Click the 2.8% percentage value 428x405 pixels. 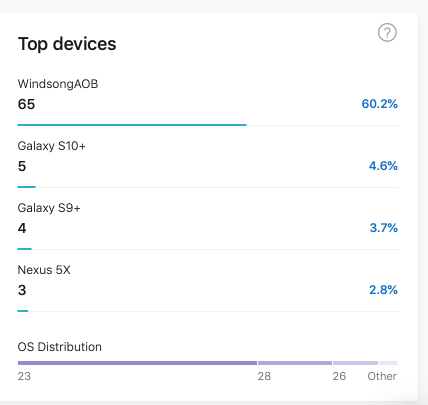pos(383,290)
